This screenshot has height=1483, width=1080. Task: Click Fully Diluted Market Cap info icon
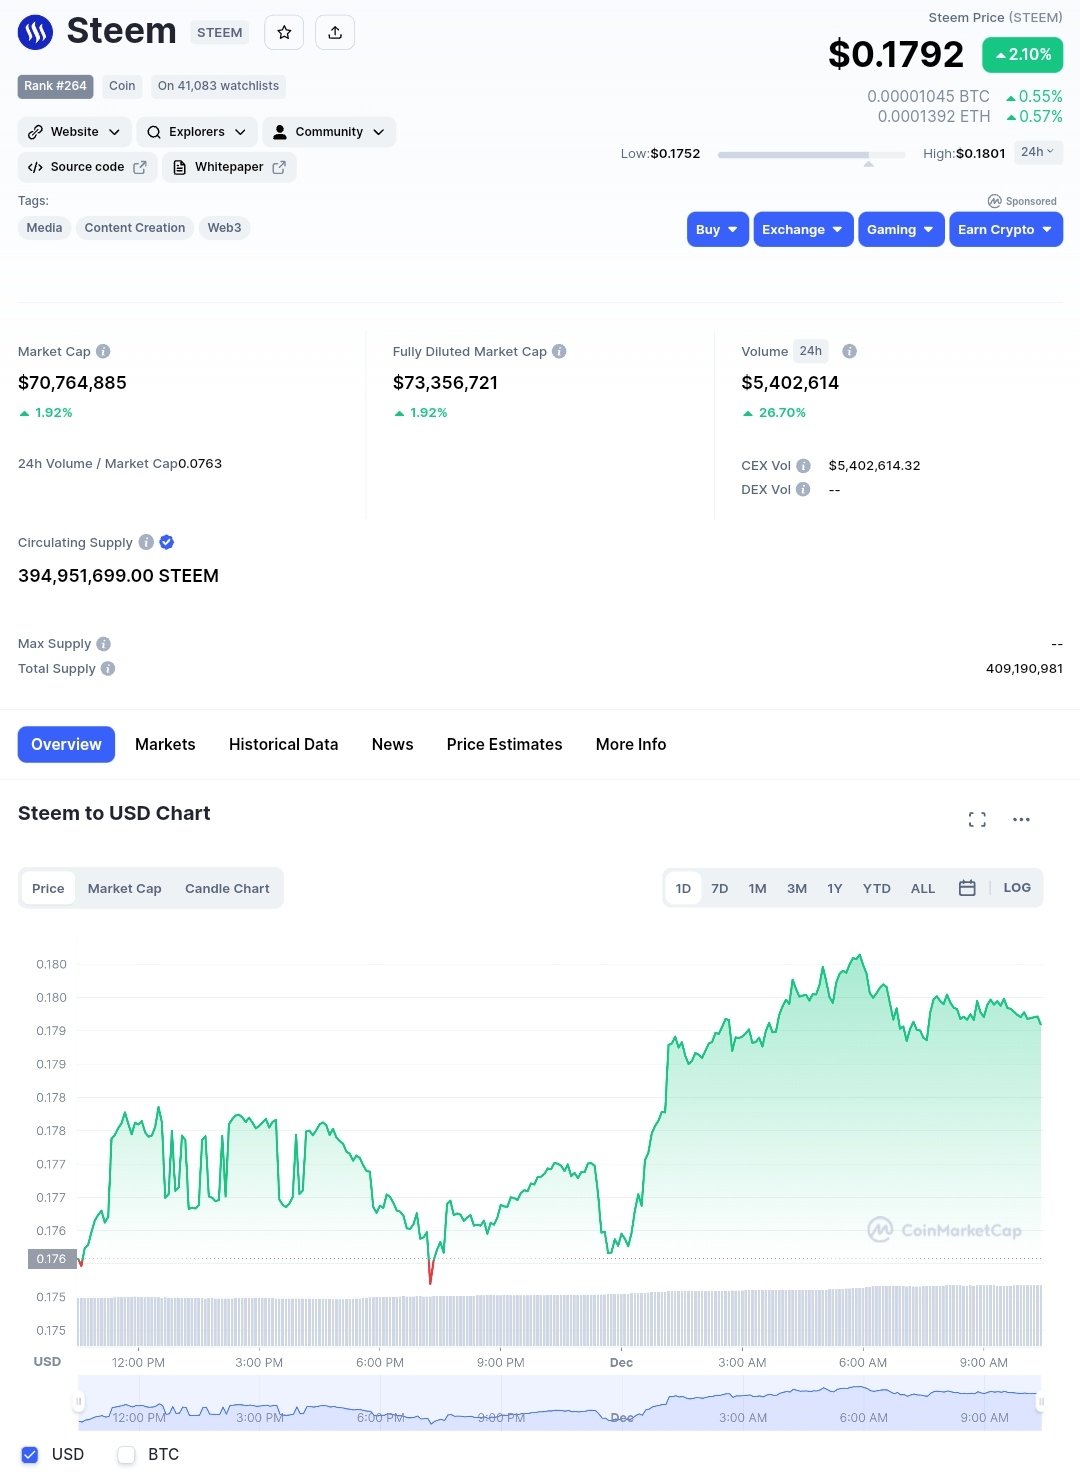pos(559,352)
